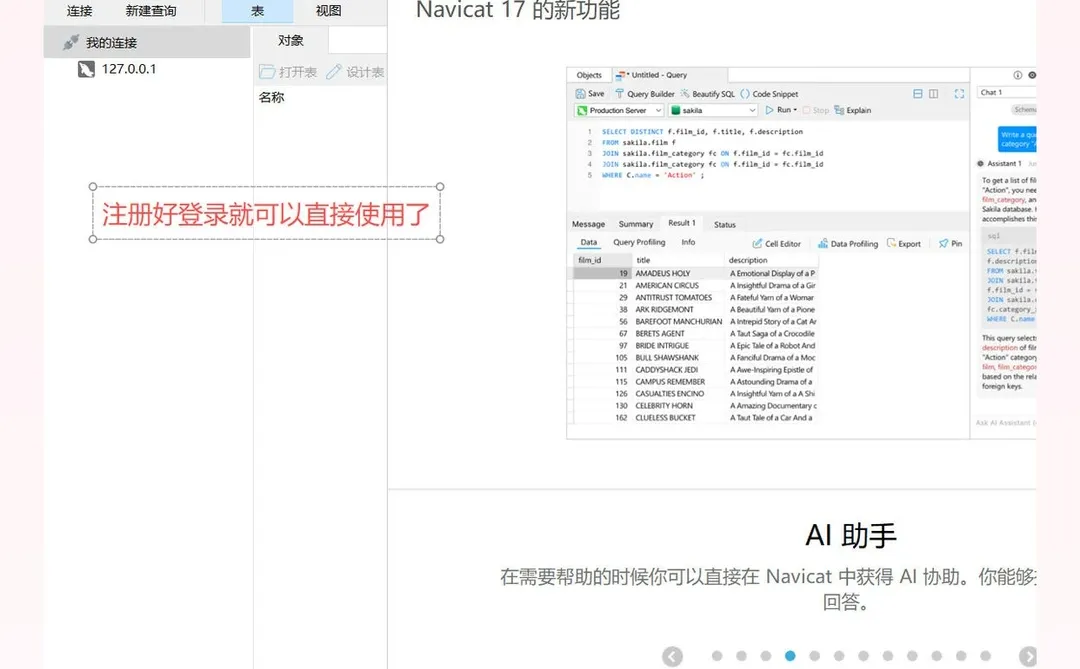Viewport: 1080px width, 669px height.
Task: Expand the Run button dropdown arrow
Action: pos(795,110)
